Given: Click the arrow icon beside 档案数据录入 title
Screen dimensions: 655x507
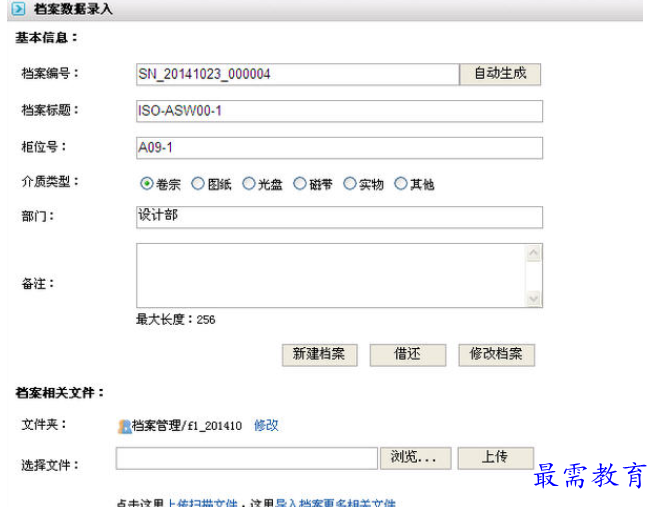Looking at the screenshot, I should click(18, 8).
